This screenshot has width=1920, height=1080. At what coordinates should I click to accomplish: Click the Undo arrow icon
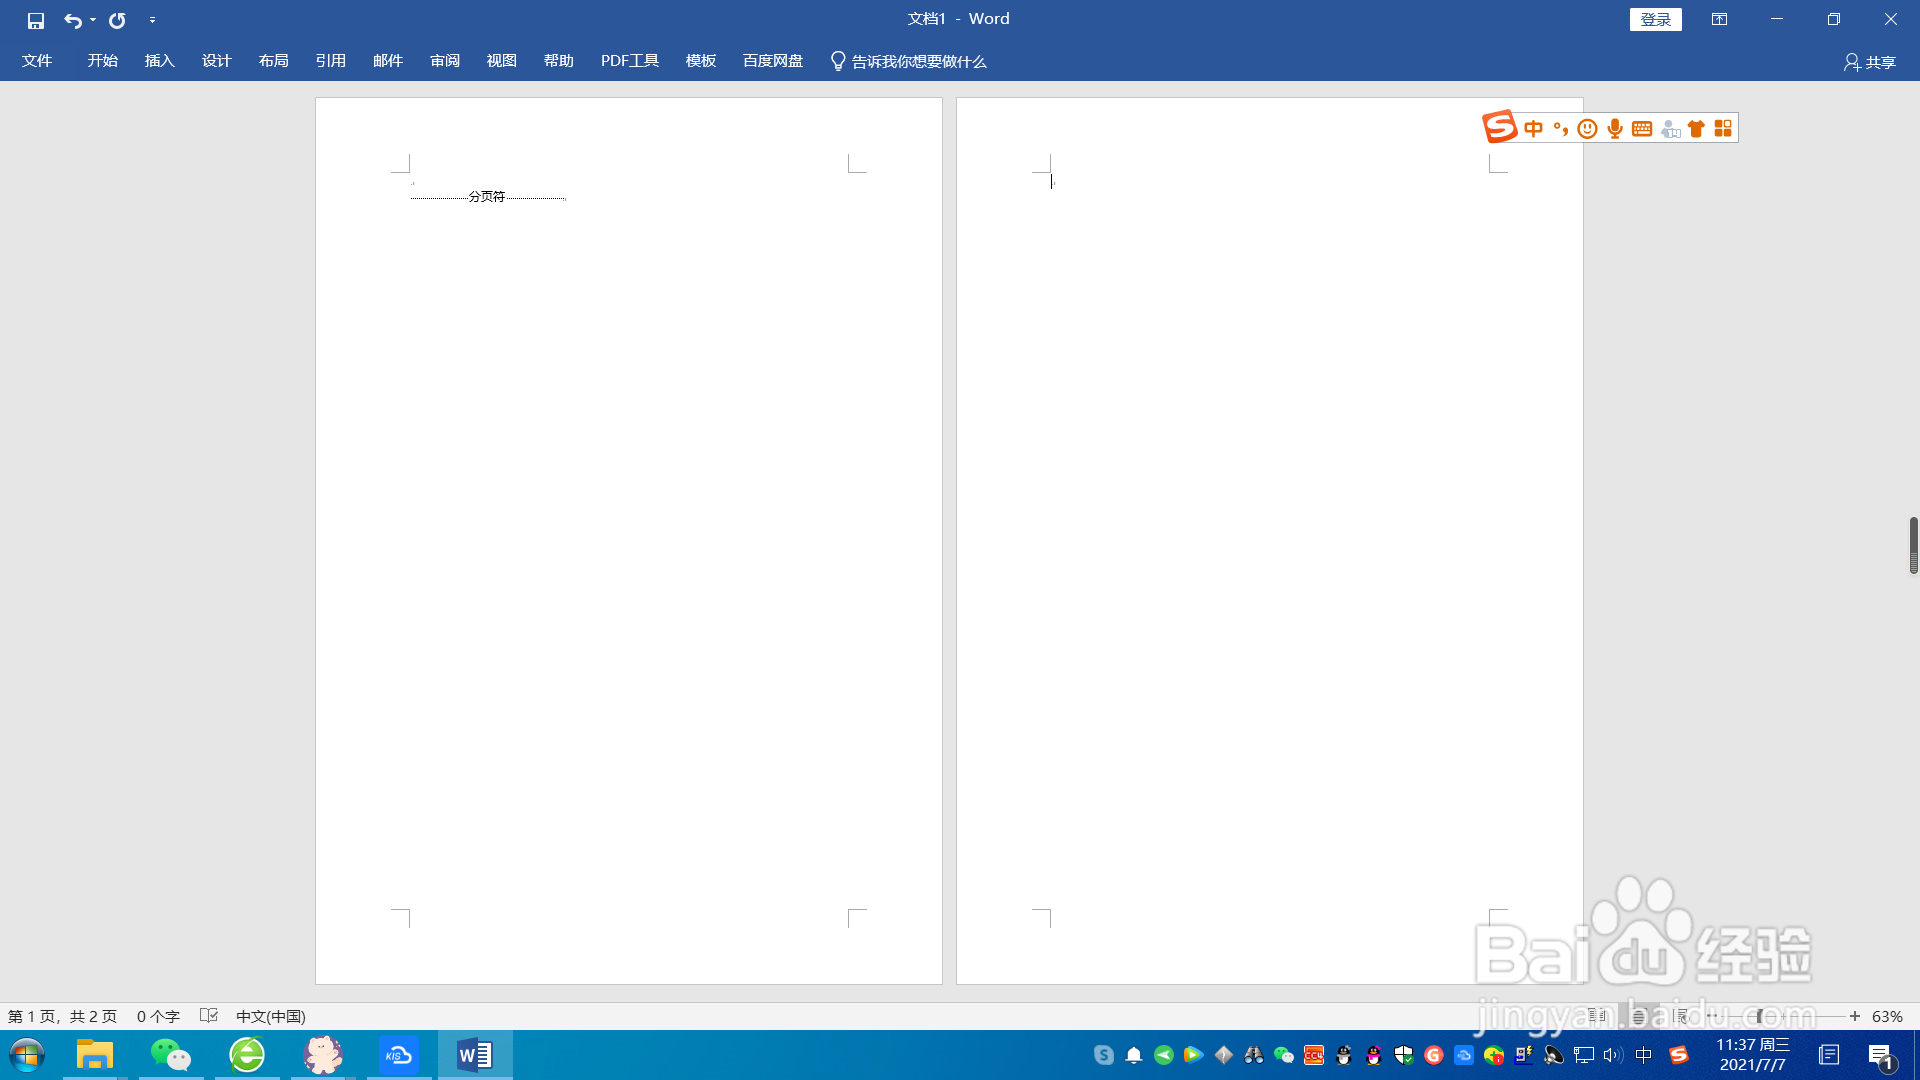[72, 20]
